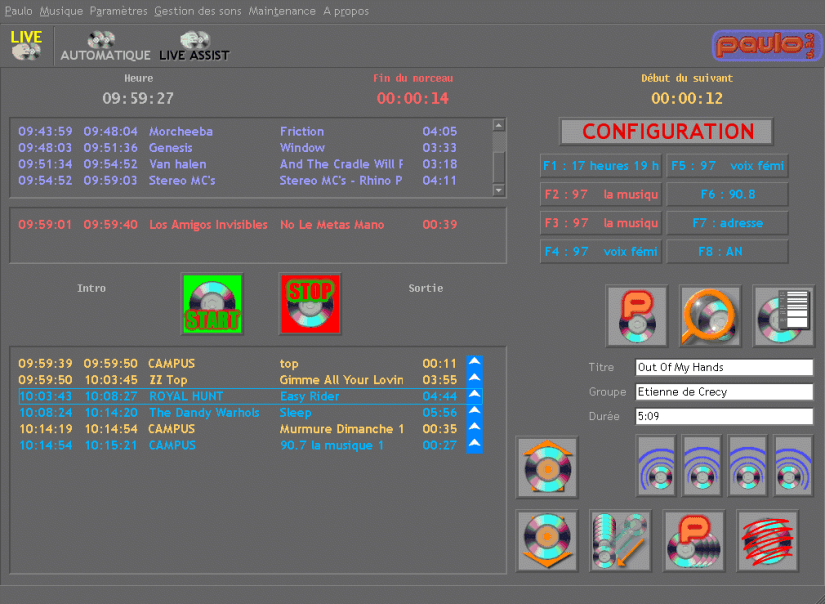The height and width of the screenshot is (604, 825).
Task: Switch to LIVE mode
Action: (x=25, y=45)
